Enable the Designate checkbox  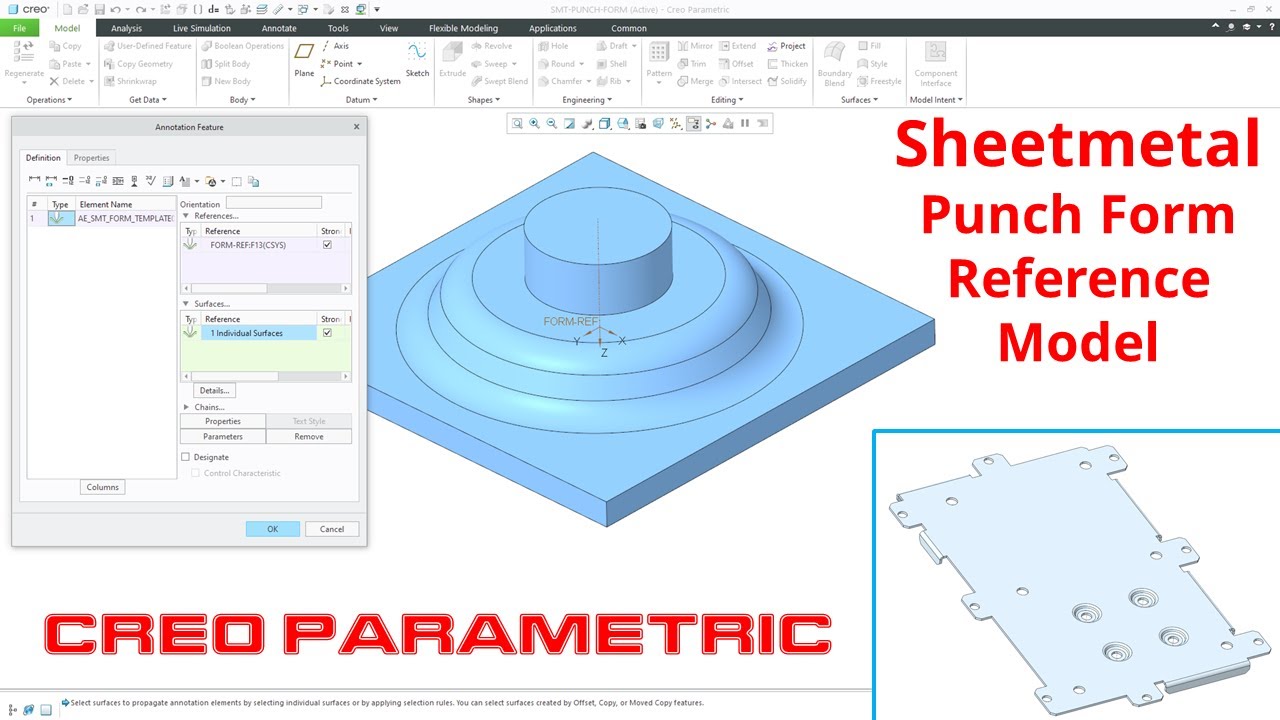[185, 457]
